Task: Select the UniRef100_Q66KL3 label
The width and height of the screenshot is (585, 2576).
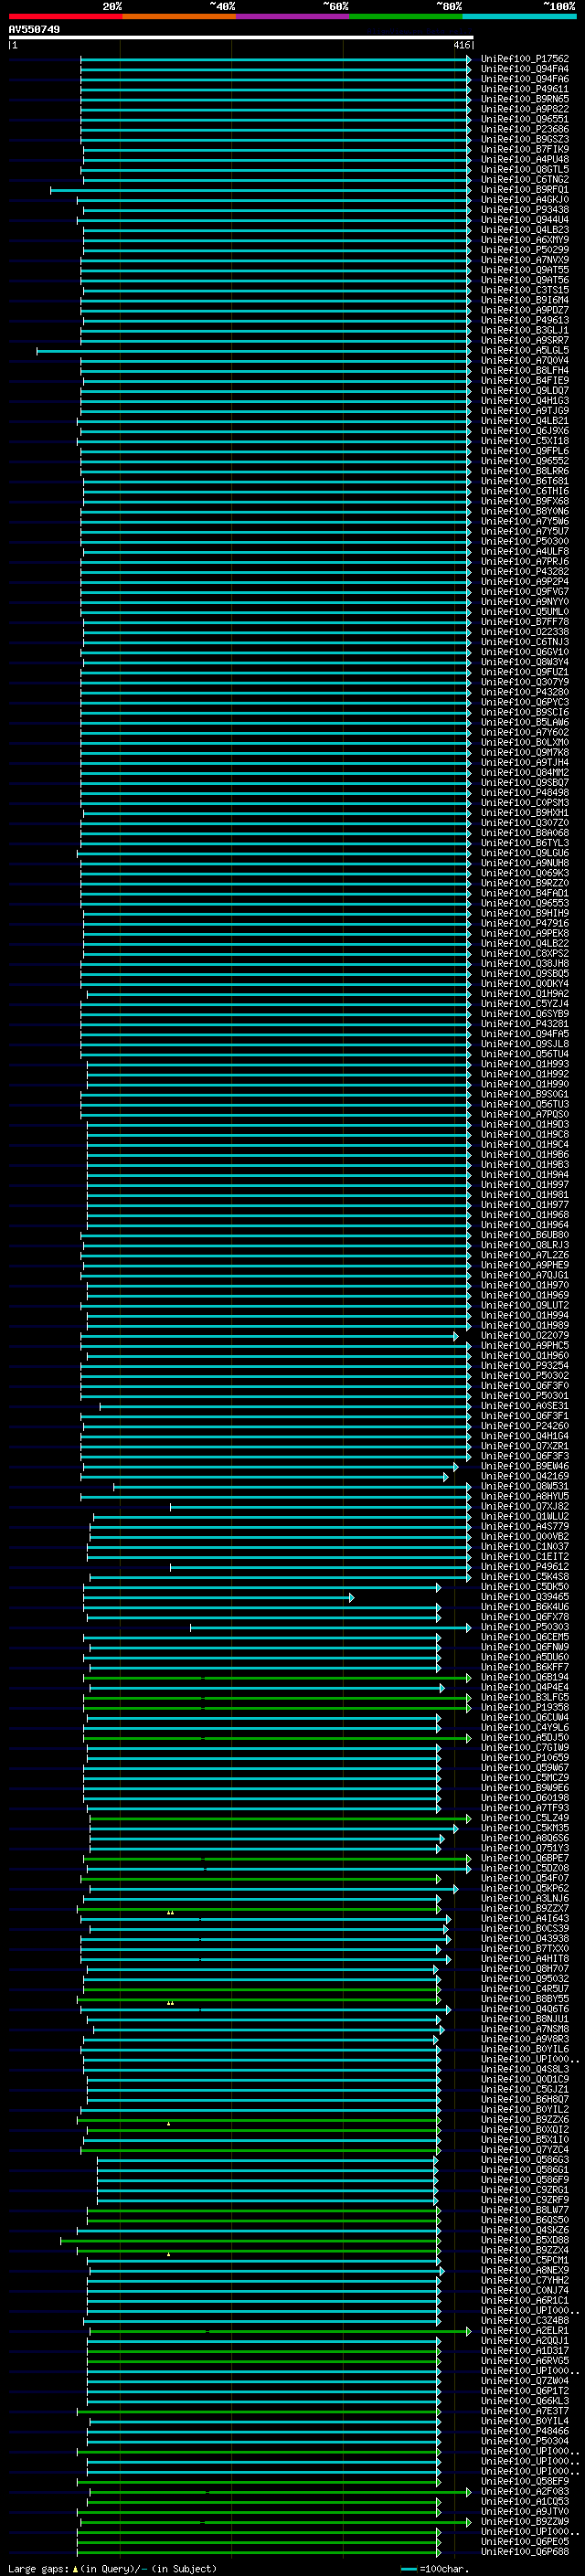Action: click(x=525, y=2401)
